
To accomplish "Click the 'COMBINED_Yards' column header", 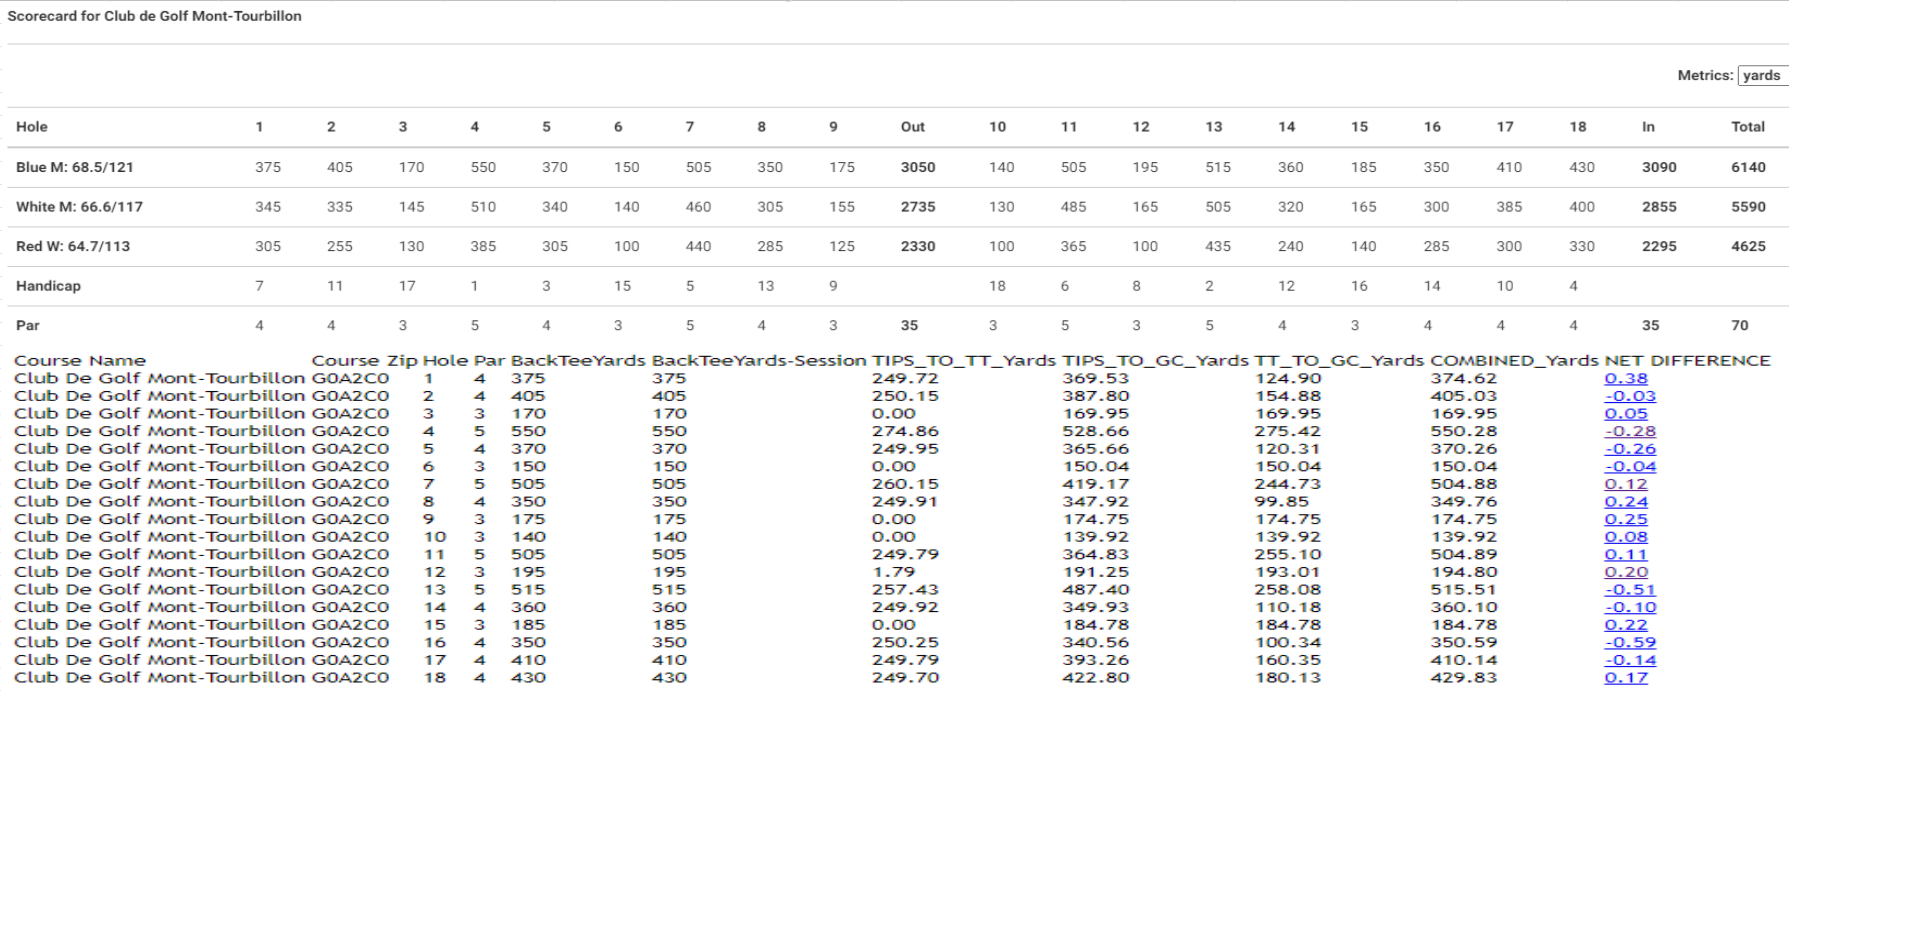I will (1514, 361).
